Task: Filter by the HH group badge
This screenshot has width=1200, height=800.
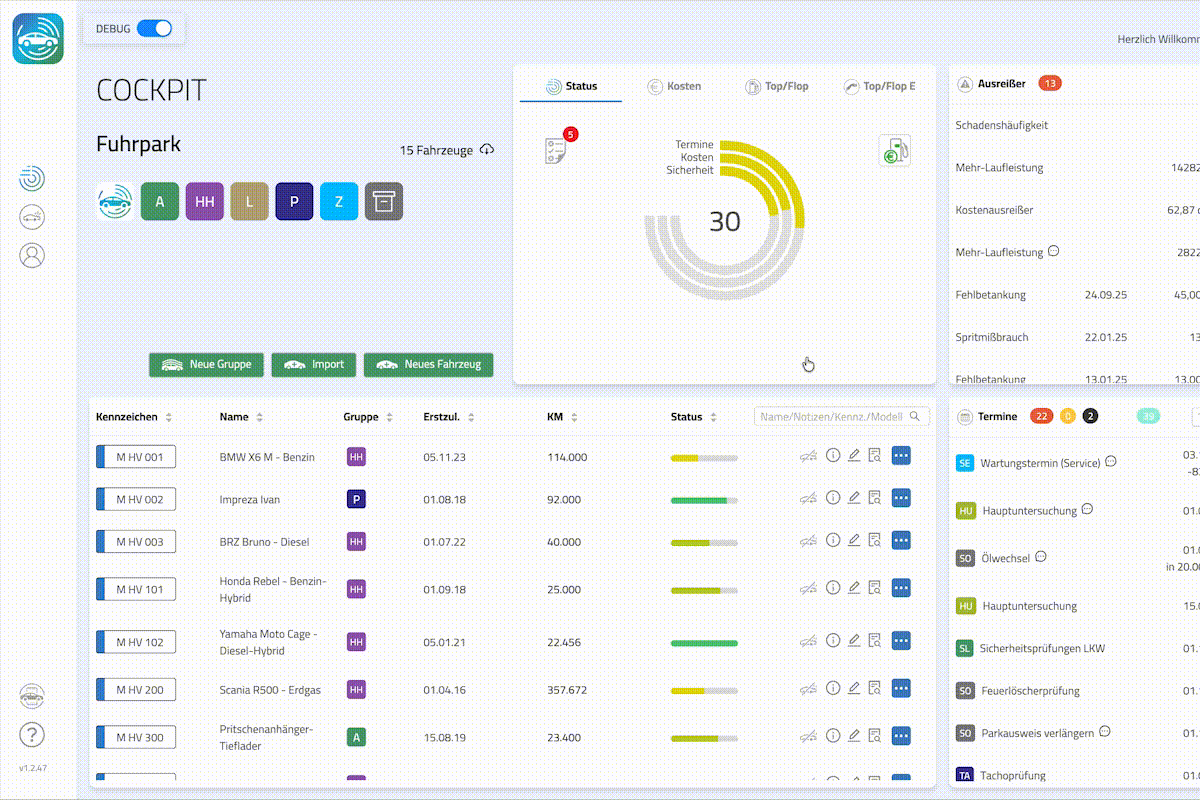Action: (x=205, y=201)
